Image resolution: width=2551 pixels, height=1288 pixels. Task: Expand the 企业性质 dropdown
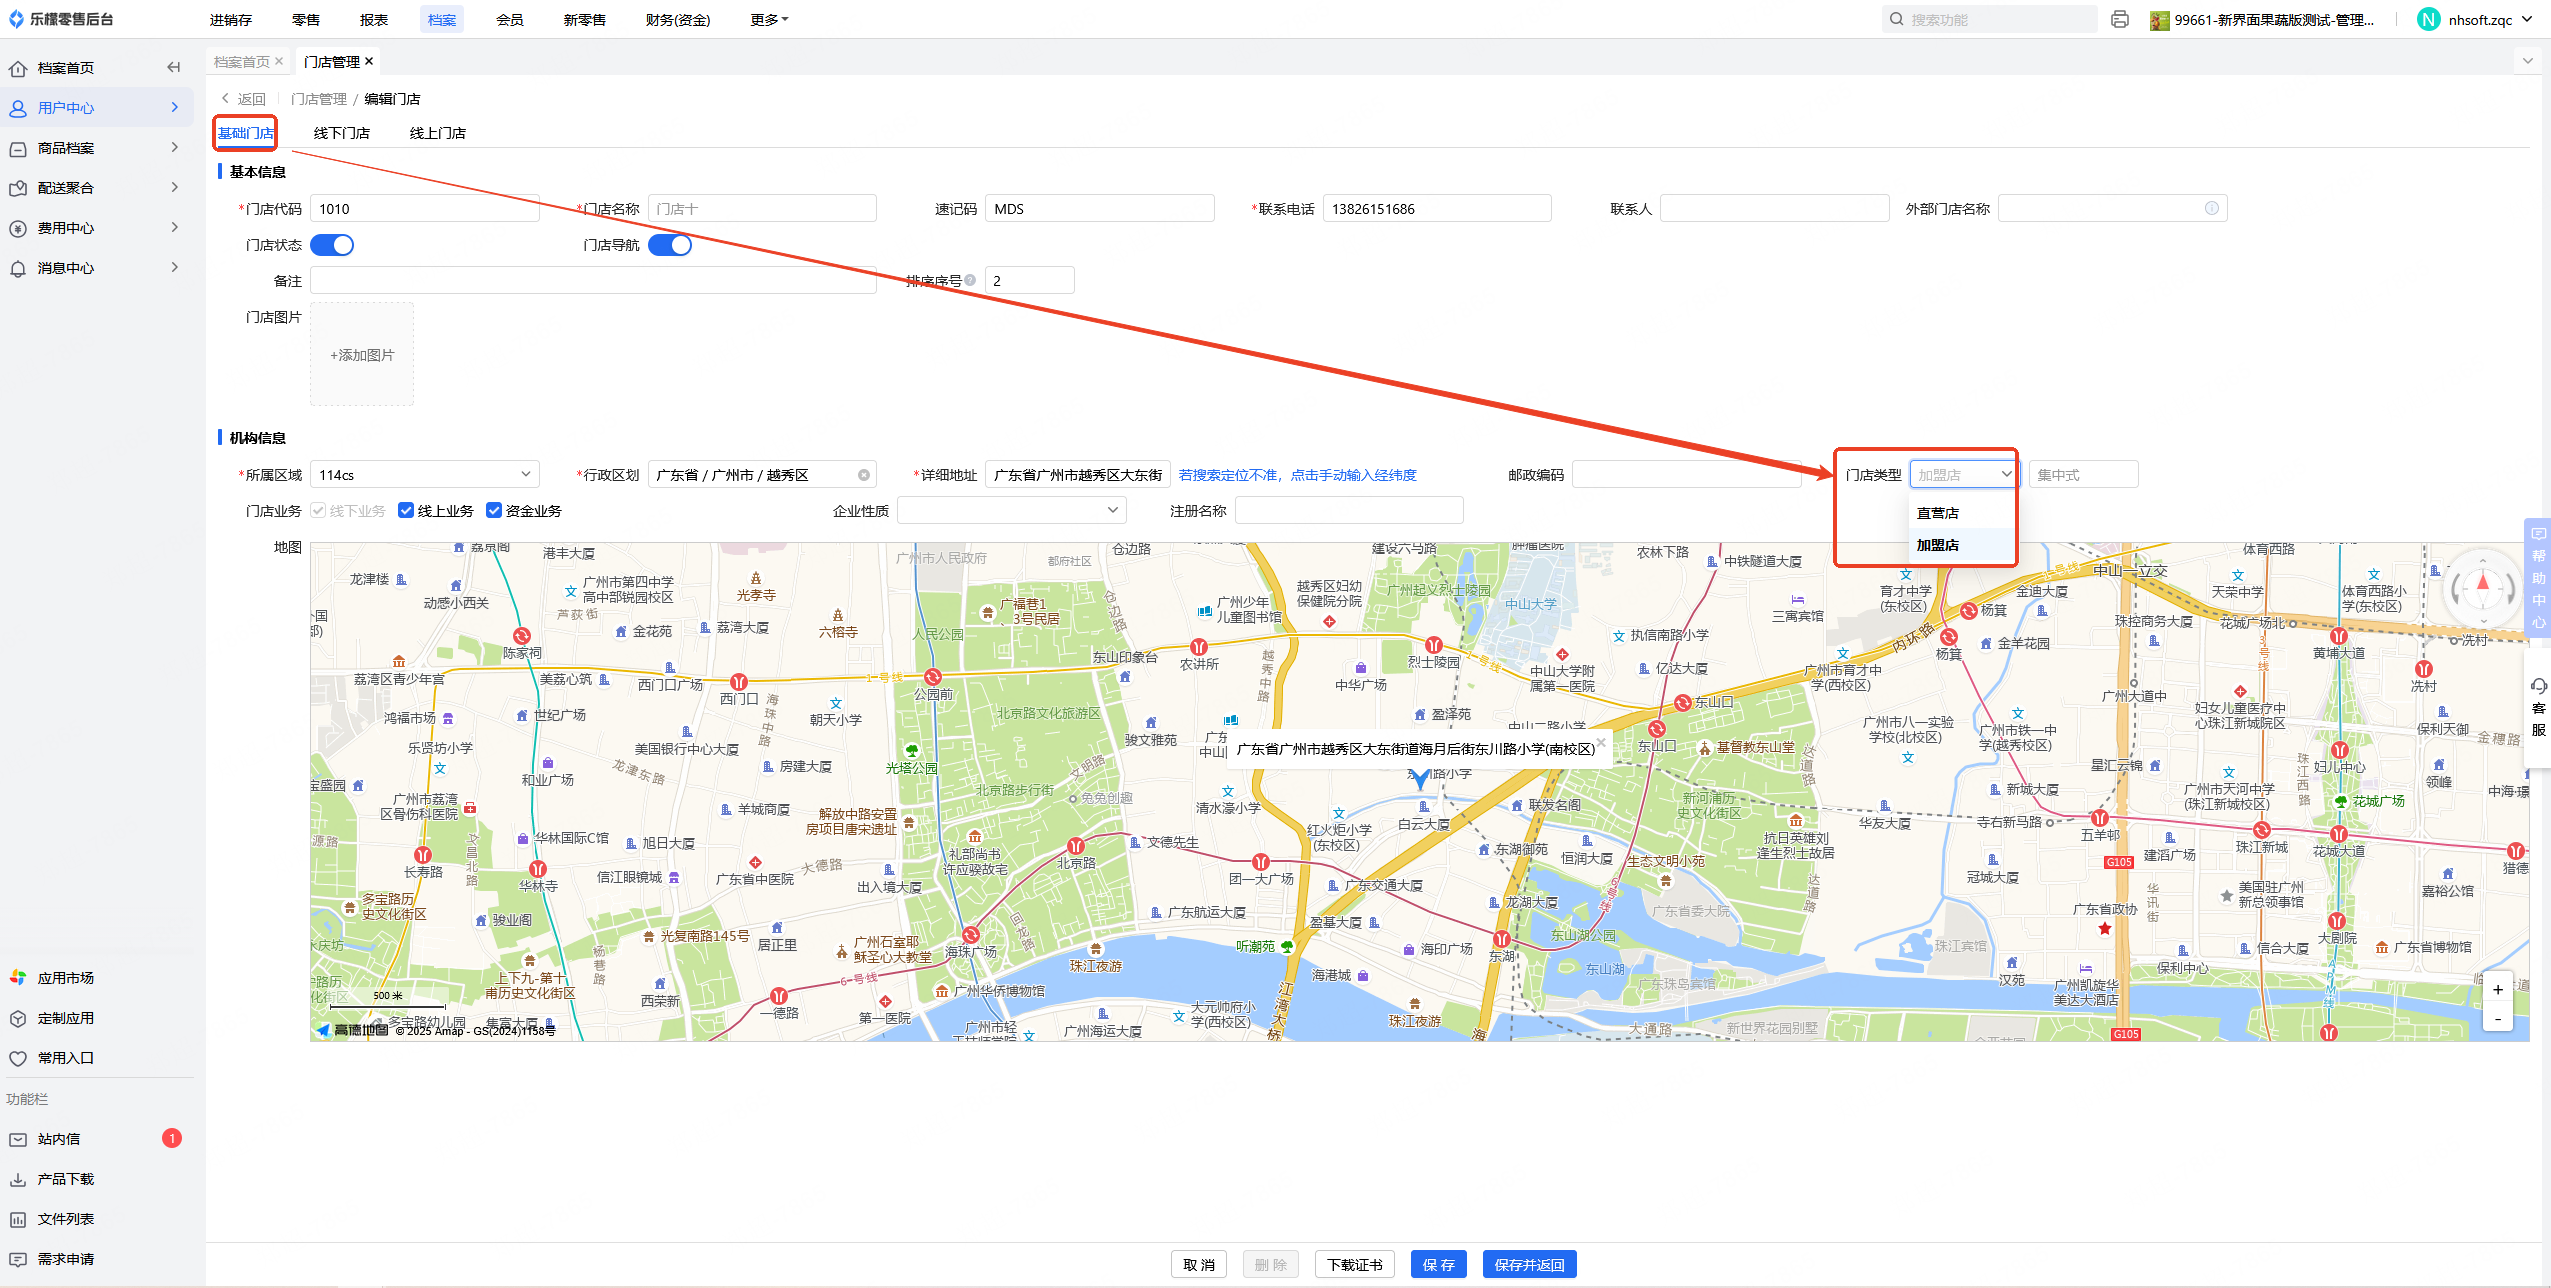[1011, 510]
